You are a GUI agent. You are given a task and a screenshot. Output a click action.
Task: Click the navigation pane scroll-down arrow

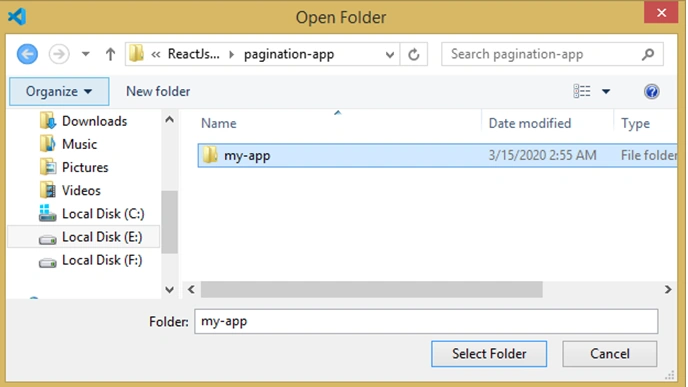(x=169, y=290)
